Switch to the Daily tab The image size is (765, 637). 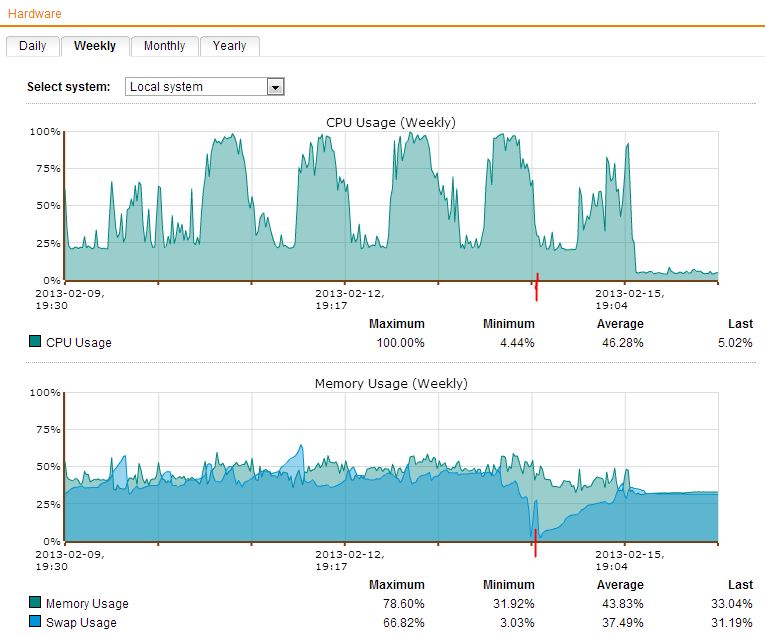click(x=32, y=46)
